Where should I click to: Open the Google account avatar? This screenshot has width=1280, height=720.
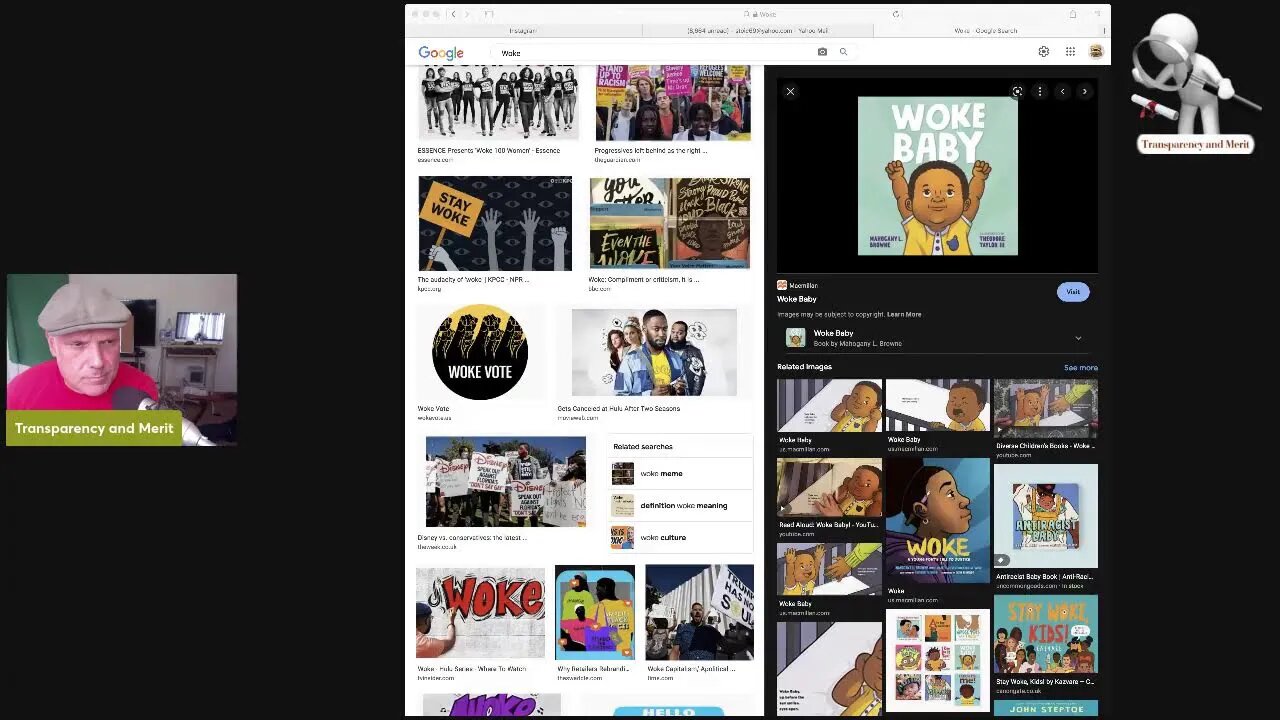(x=1096, y=52)
